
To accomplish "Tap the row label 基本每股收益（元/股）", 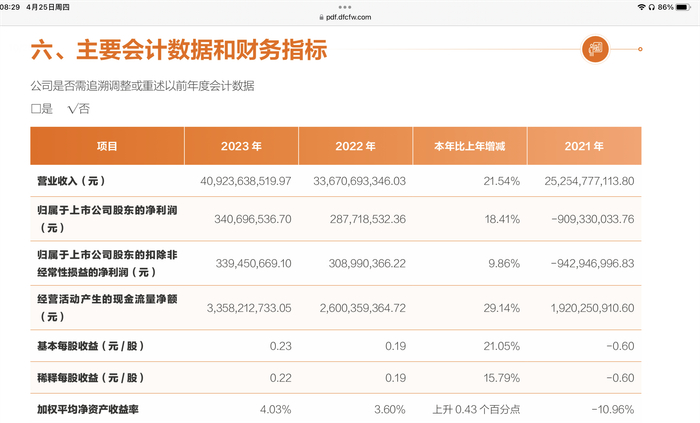I will click(x=91, y=346).
